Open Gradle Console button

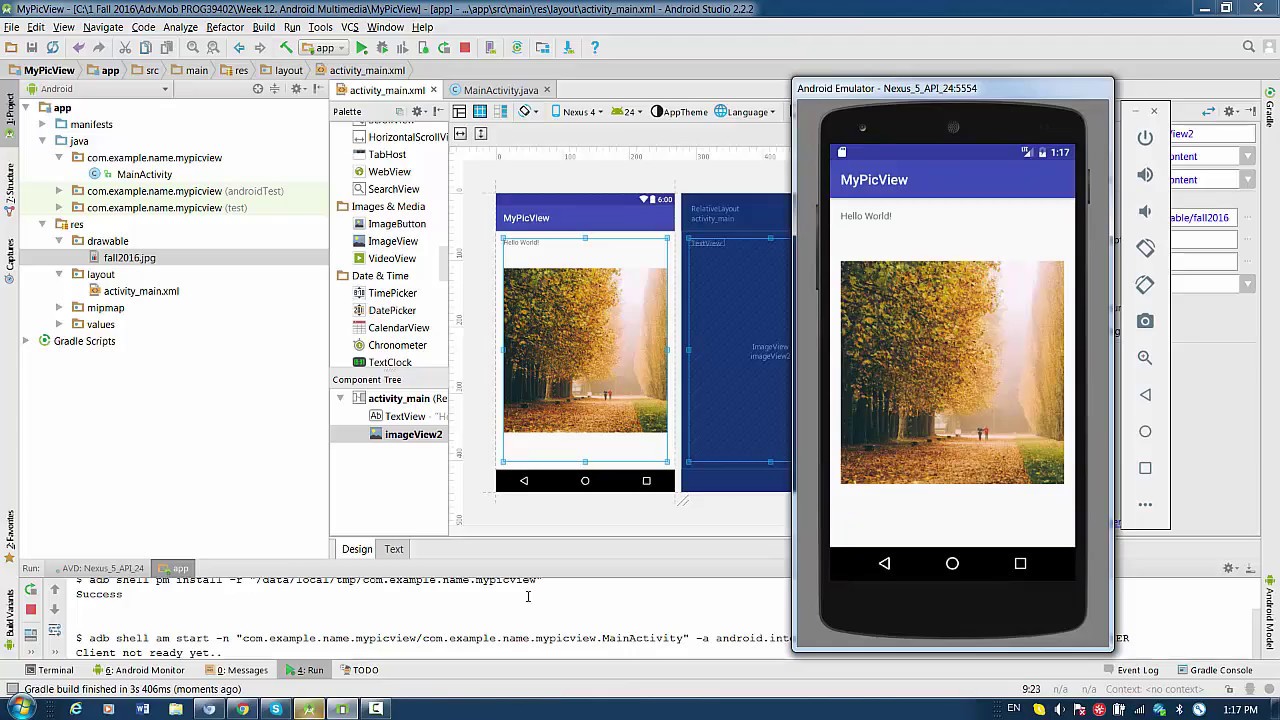tap(1214, 670)
